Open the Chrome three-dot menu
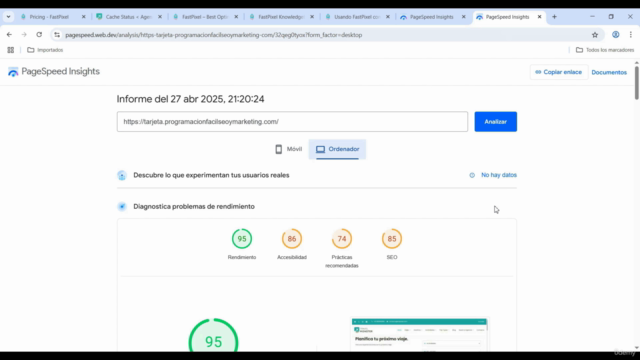The image size is (640, 360). click(631, 35)
